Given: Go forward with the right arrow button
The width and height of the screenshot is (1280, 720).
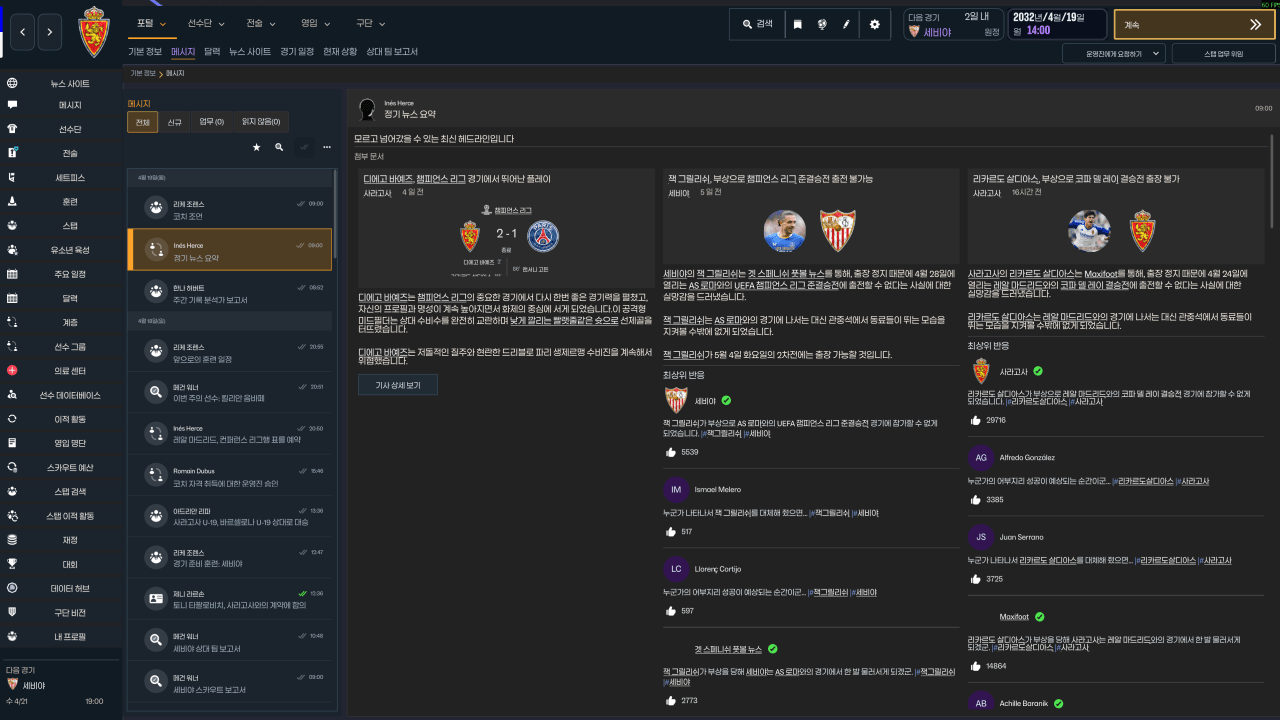Looking at the screenshot, I should tap(50, 33).
